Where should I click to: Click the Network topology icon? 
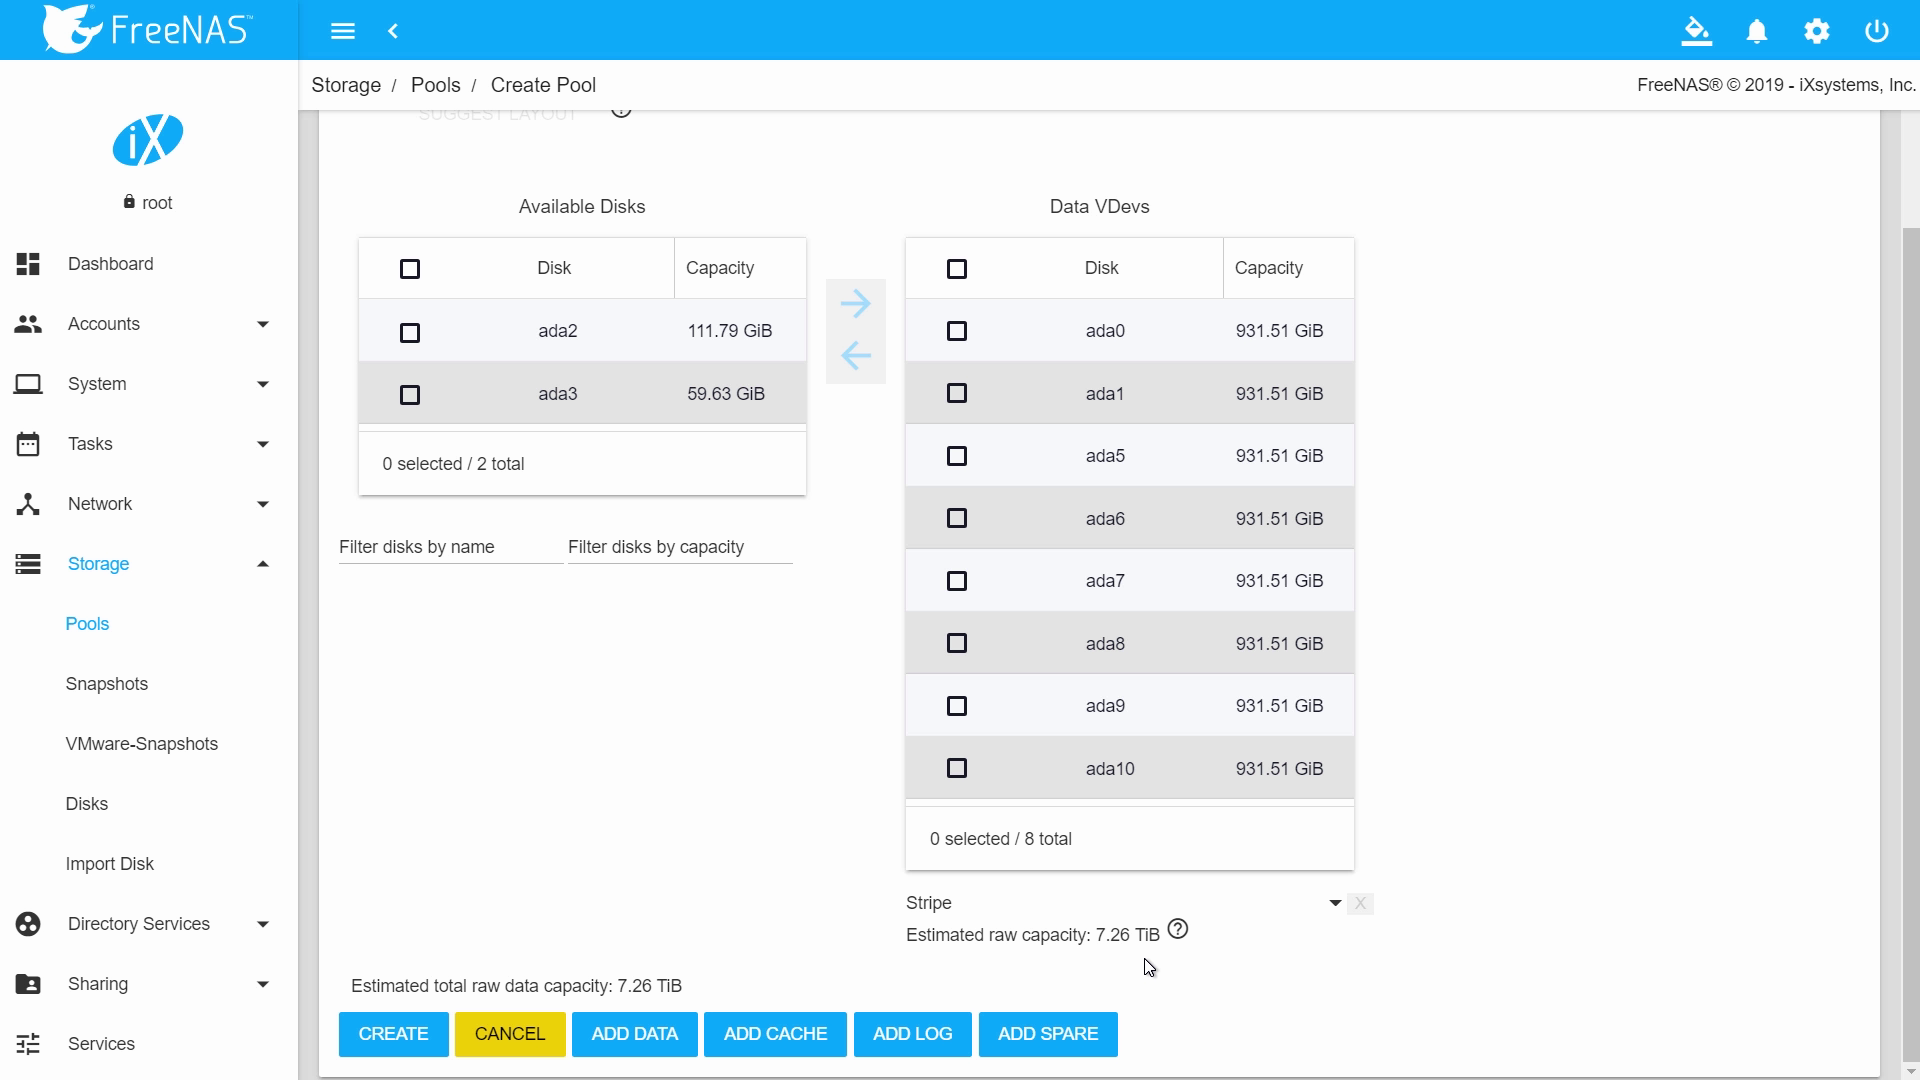point(28,504)
